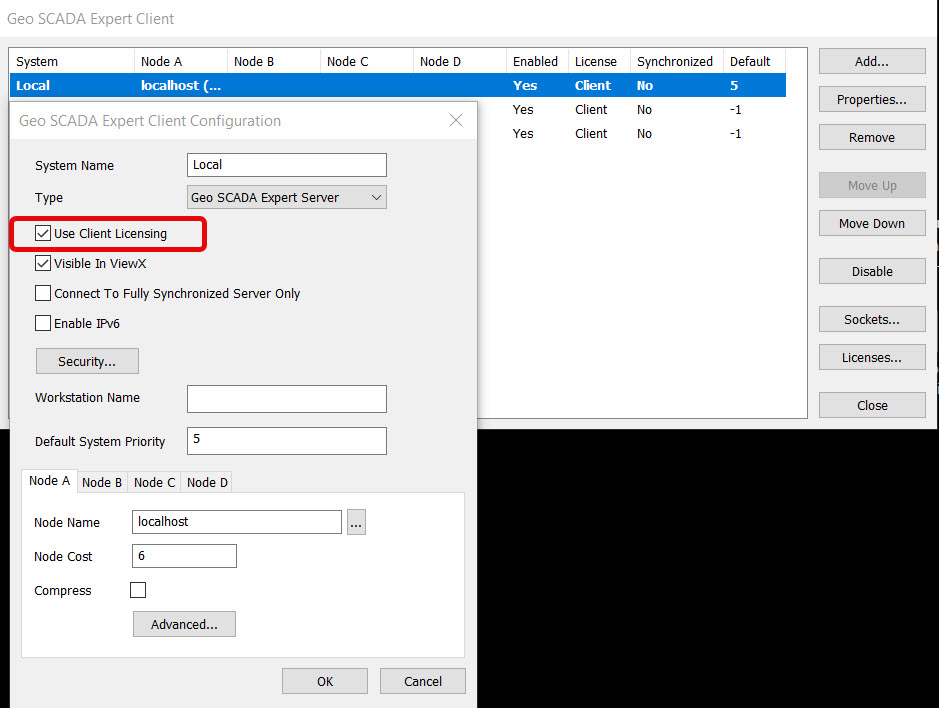Screen dimensions: 939x708
Task: Close the Client Configuration dialog with X
Action: pos(456,120)
